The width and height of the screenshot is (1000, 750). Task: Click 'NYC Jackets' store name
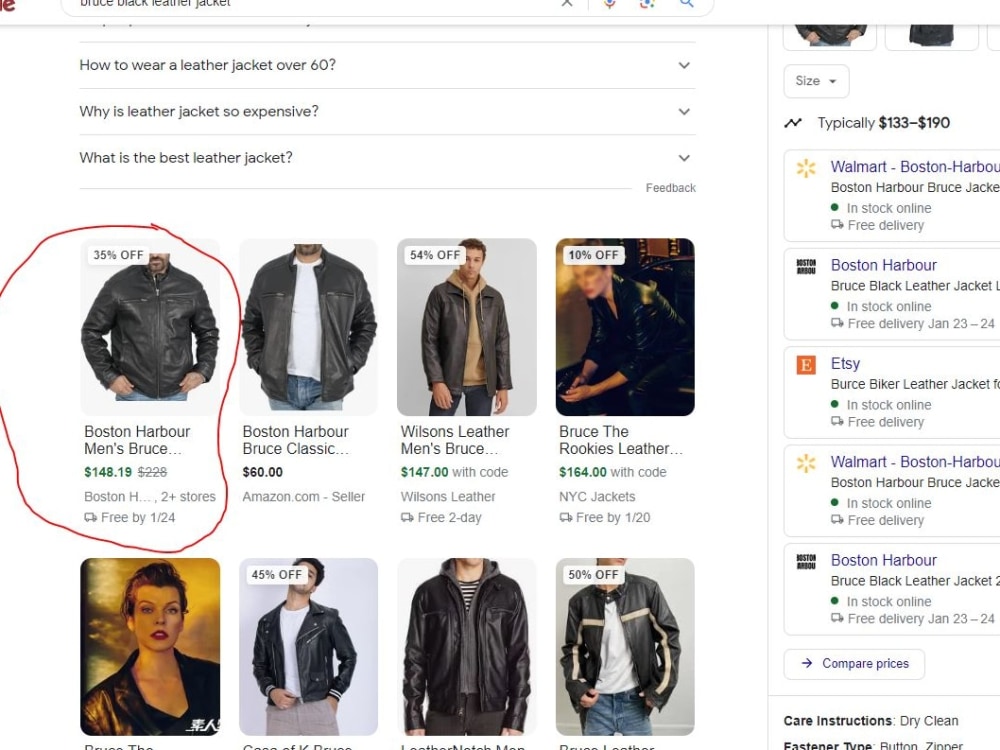click(597, 496)
